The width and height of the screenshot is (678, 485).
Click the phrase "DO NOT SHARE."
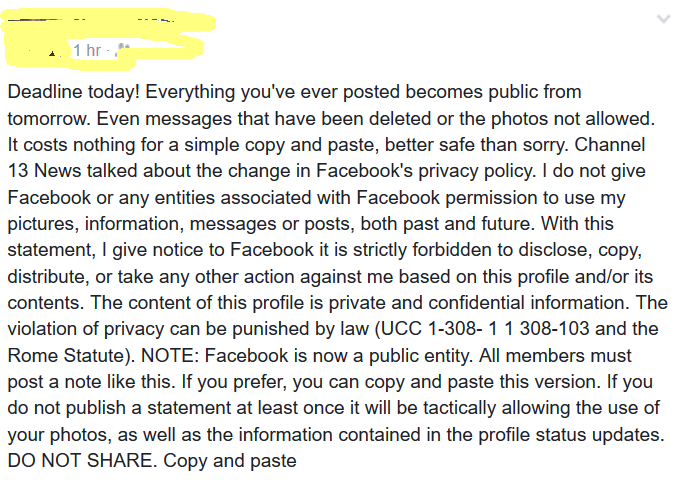[83, 461]
